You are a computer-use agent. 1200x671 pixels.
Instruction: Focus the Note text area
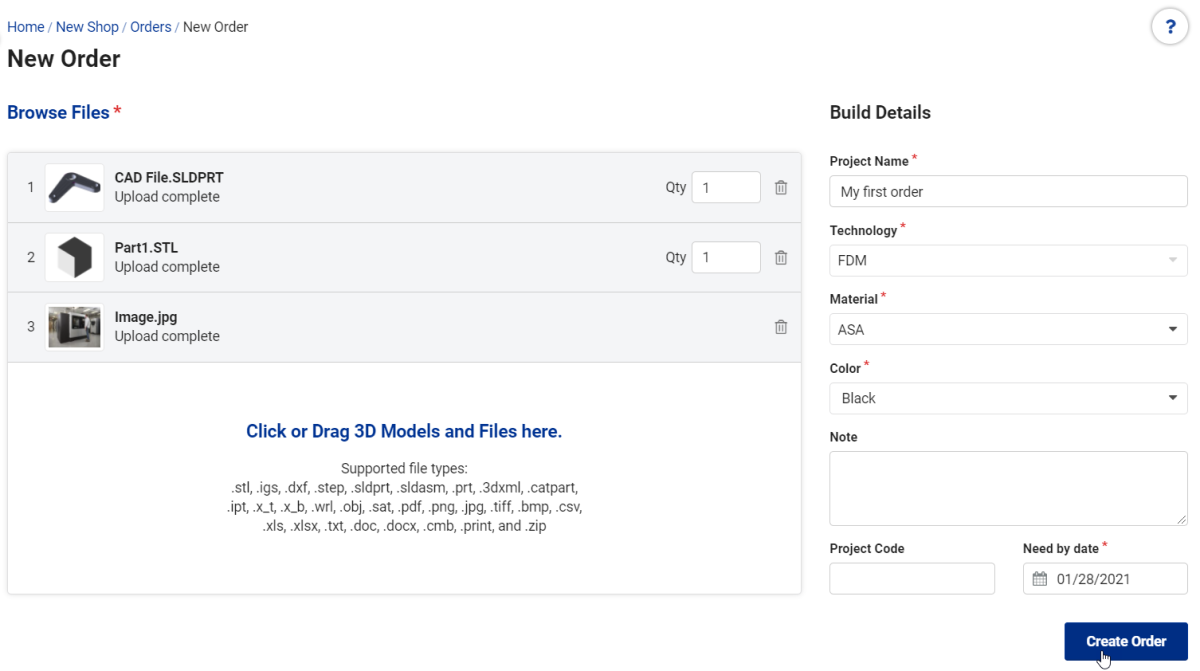point(1008,488)
